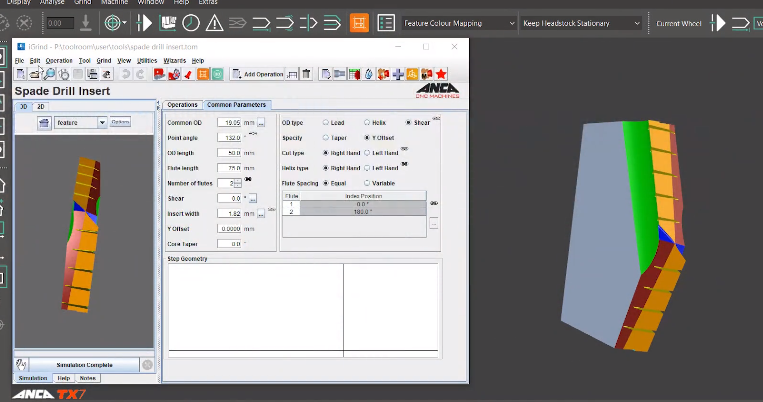Image resolution: width=763 pixels, height=402 pixels.
Task: Click the download arrow icon next to 0.00 field
Action: point(86,23)
